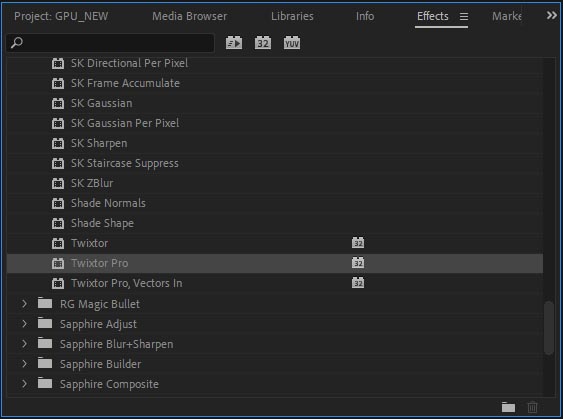The height and width of the screenshot is (419, 563).
Task: Click the 32-bit badge on Twixtor Pro row
Action: 358,263
